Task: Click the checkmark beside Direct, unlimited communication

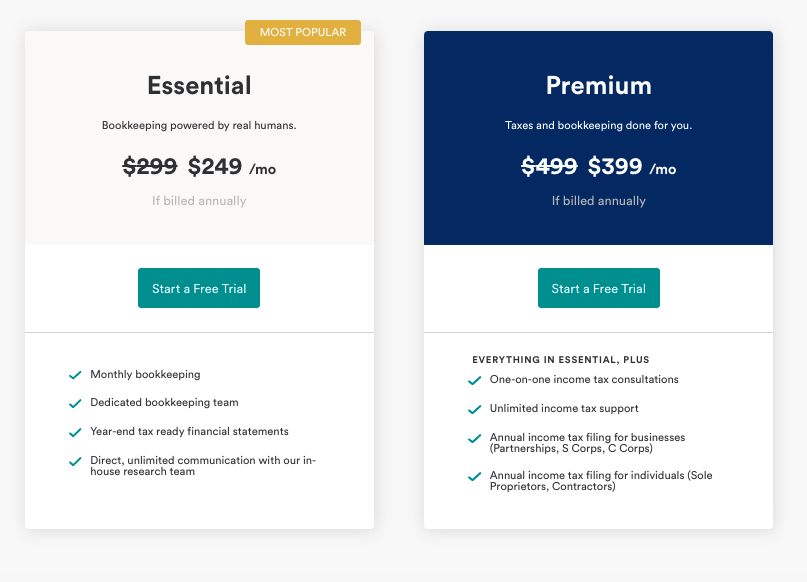Action: click(75, 461)
